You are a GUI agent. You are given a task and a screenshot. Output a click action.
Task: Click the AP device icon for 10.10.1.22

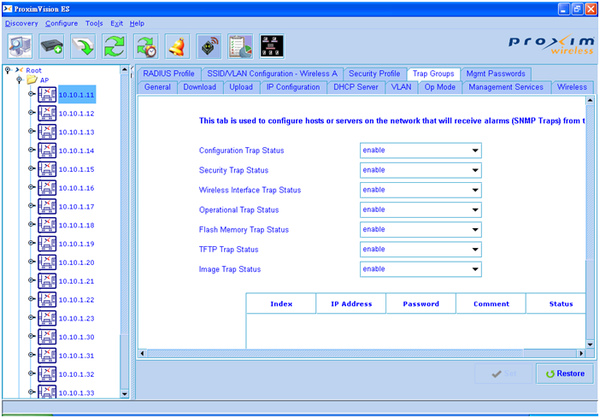[x=47, y=300]
